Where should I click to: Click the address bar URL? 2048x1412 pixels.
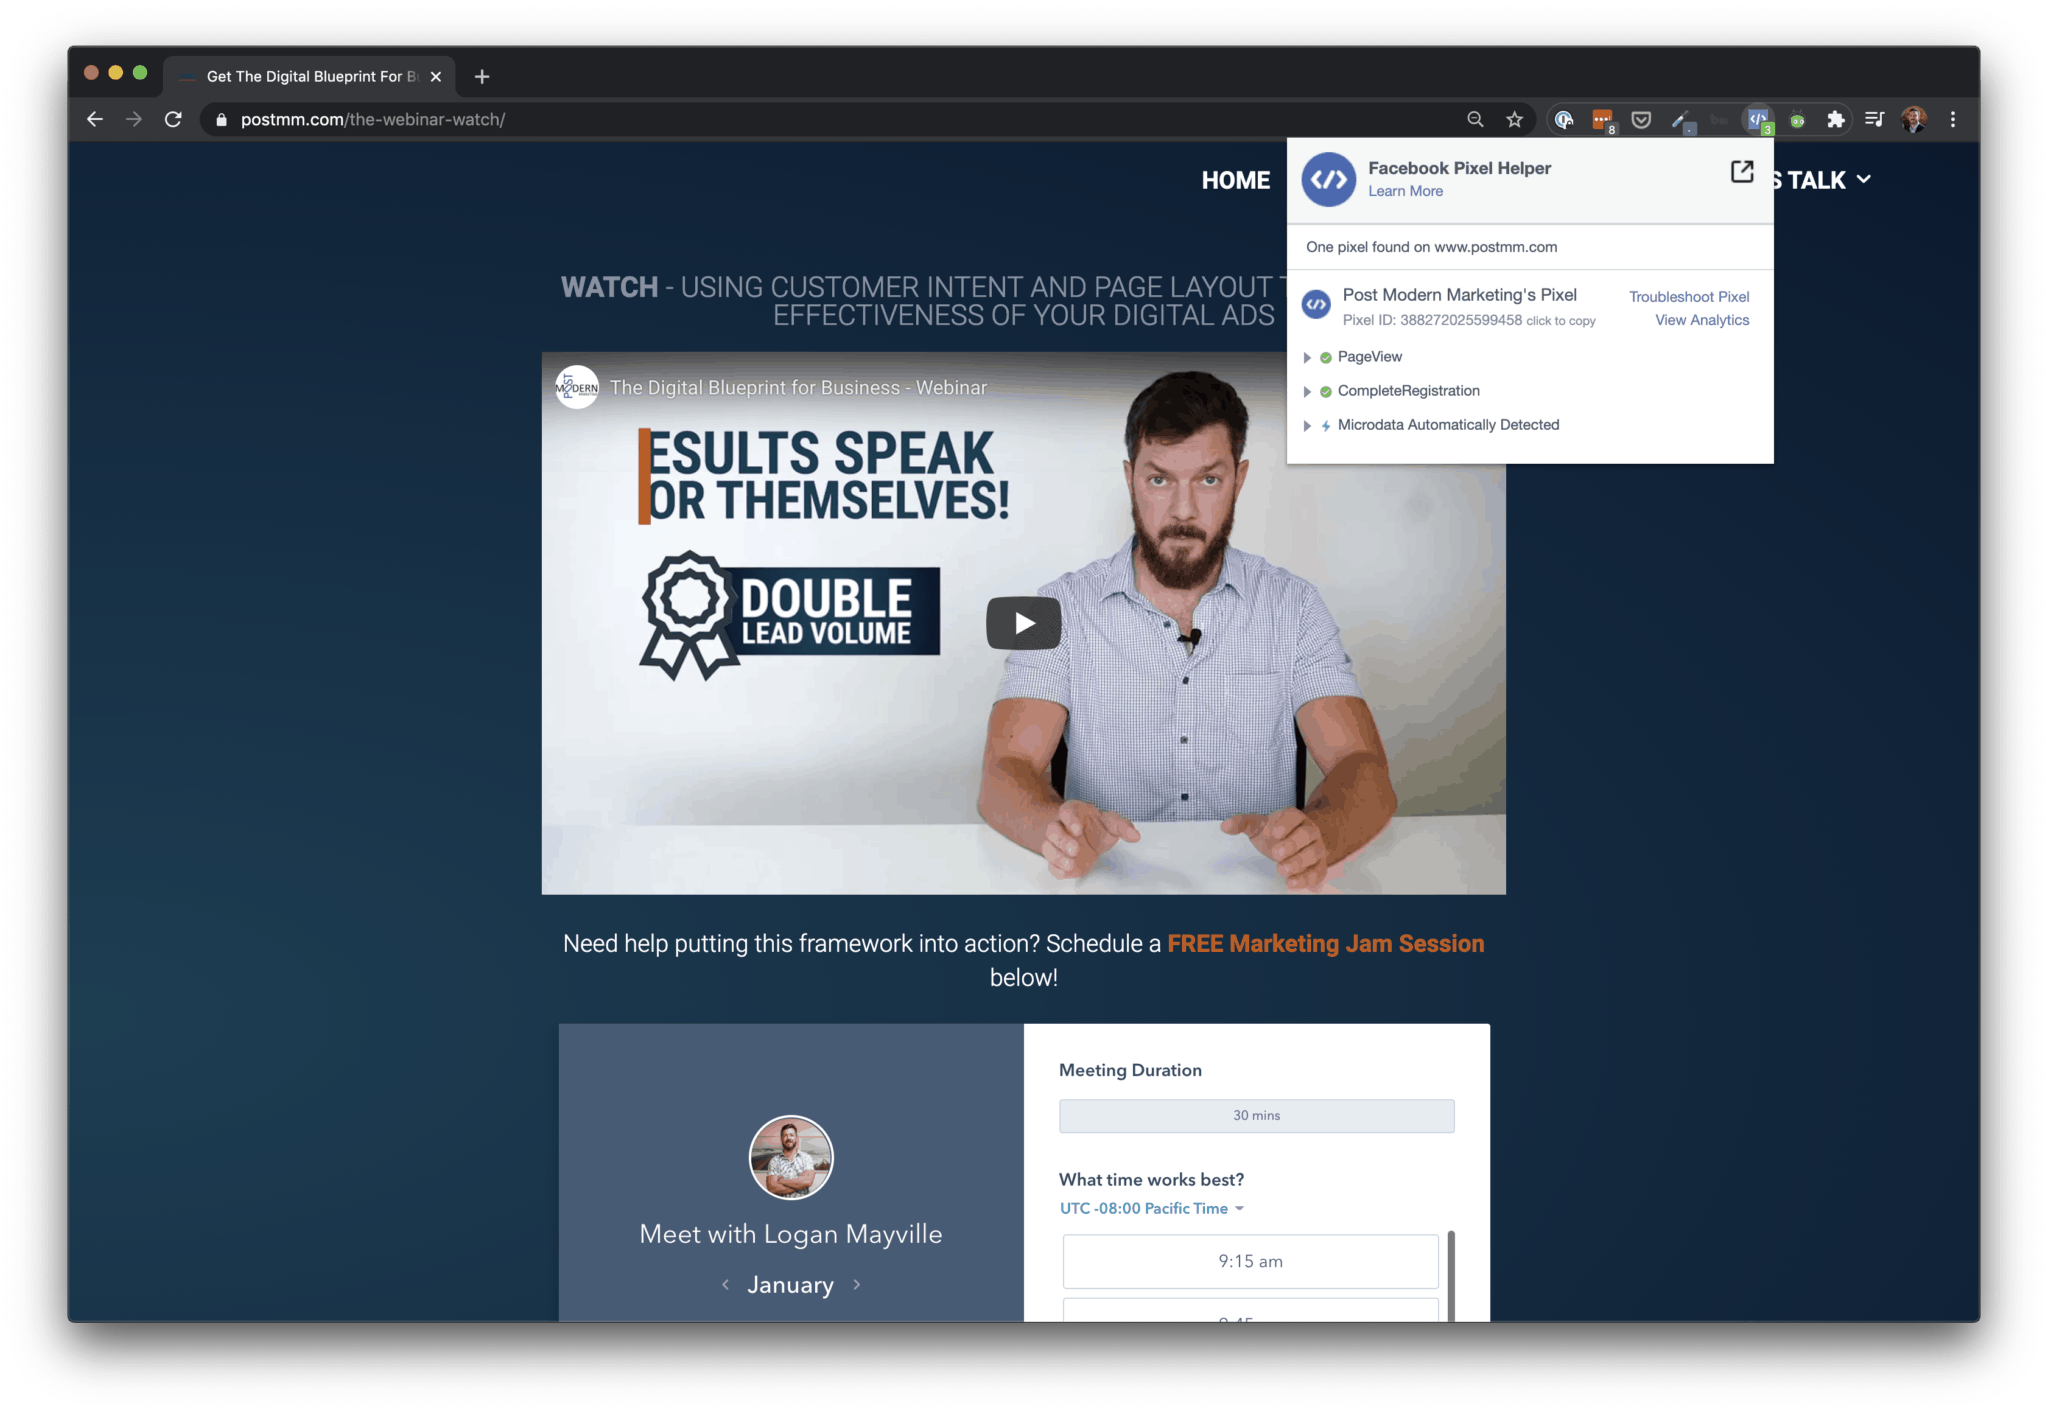coord(372,119)
